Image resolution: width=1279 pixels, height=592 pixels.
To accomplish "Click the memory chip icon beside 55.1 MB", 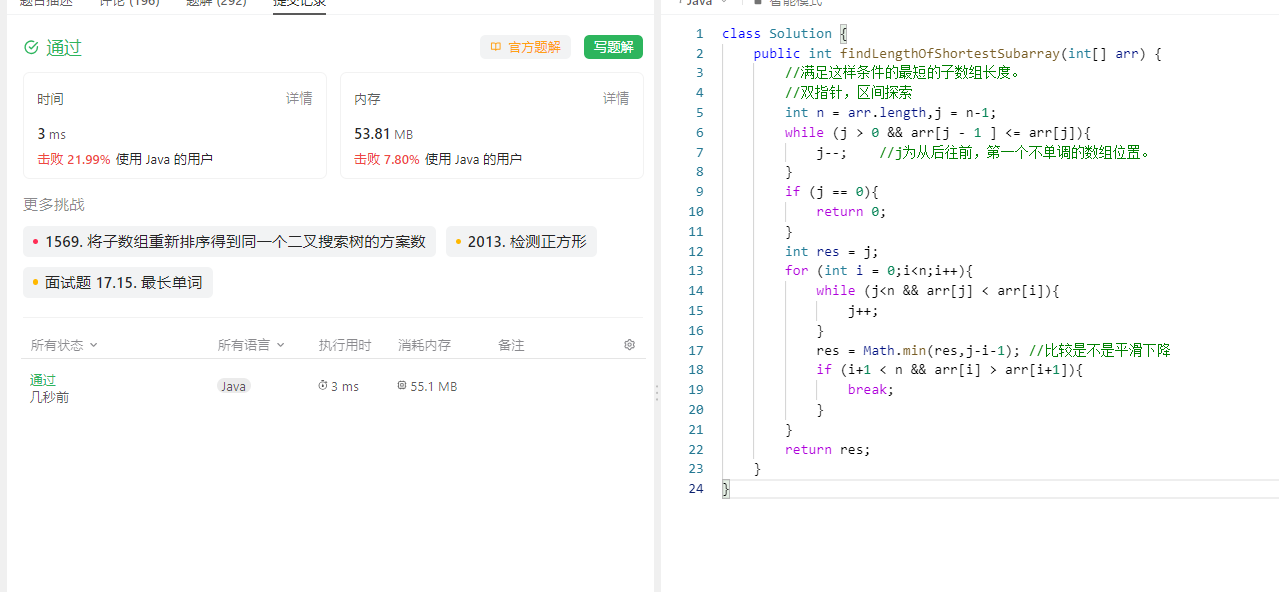I will [x=402, y=386].
